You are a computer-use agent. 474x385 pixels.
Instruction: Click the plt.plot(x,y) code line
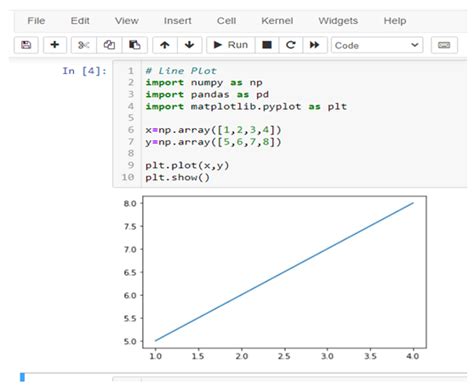[187, 166]
